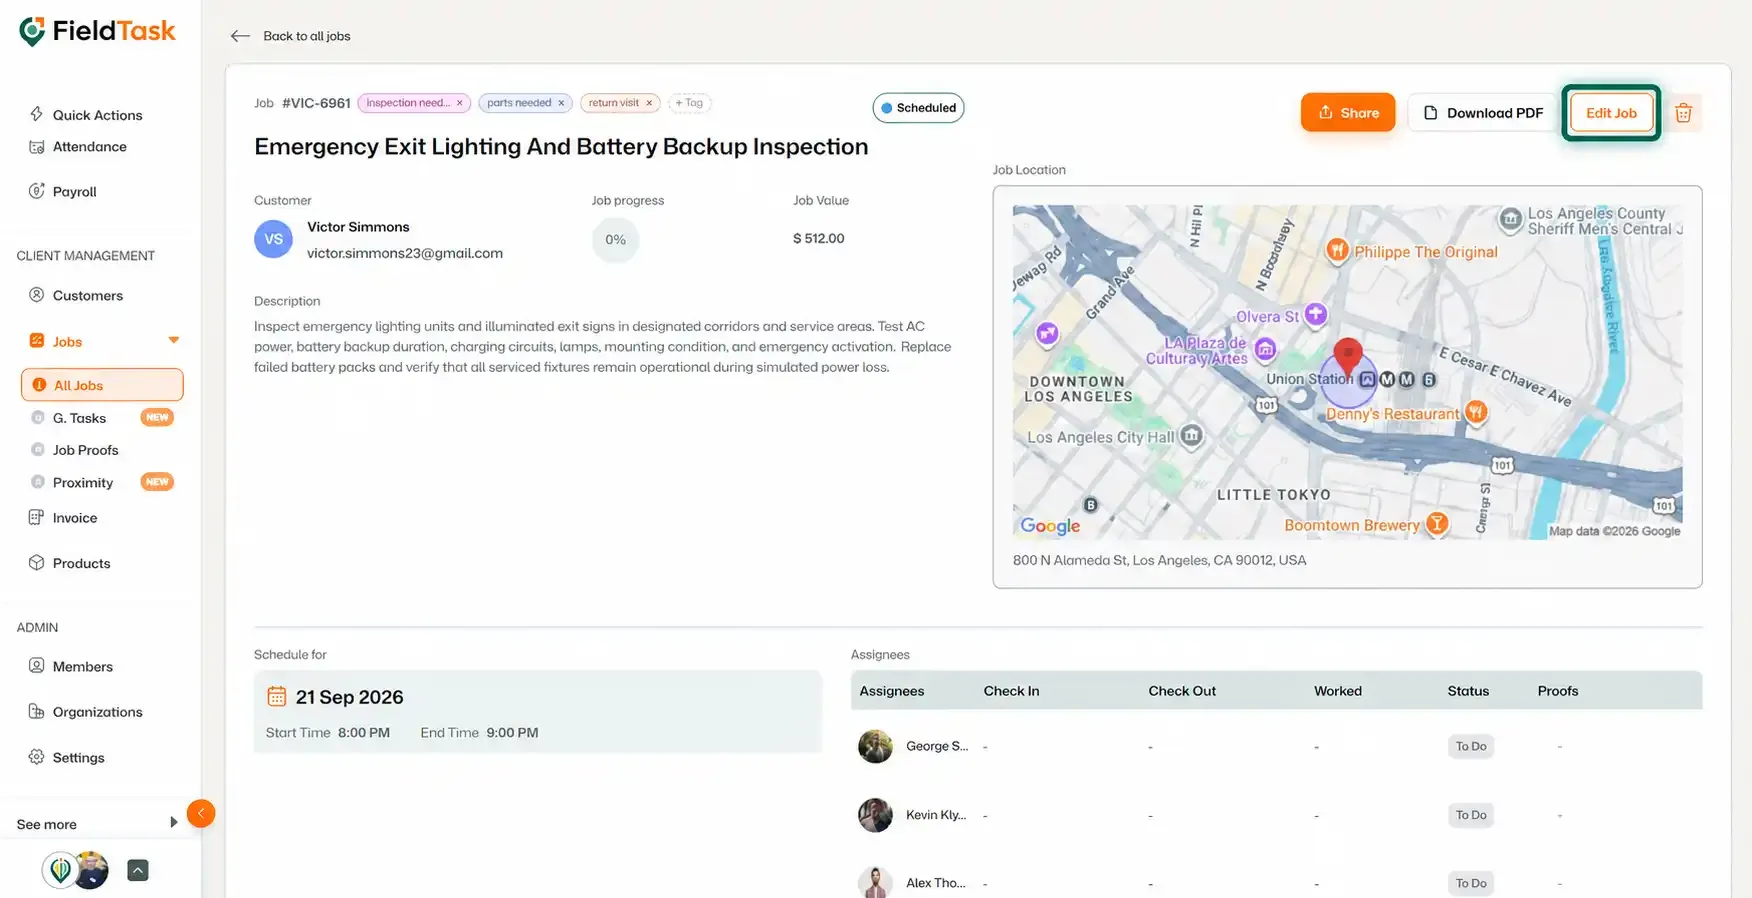1752x898 pixels.
Task: Open the Scheduled status dropdown
Action: pos(918,108)
